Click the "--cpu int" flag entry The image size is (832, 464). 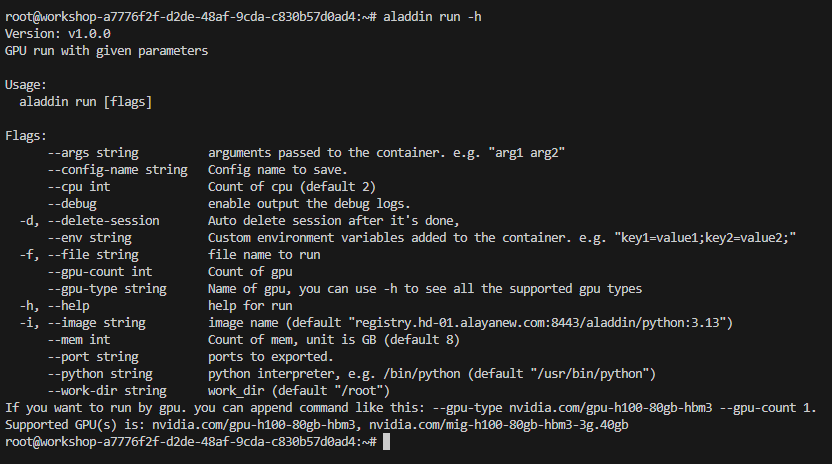pyautogui.click(x=78, y=186)
